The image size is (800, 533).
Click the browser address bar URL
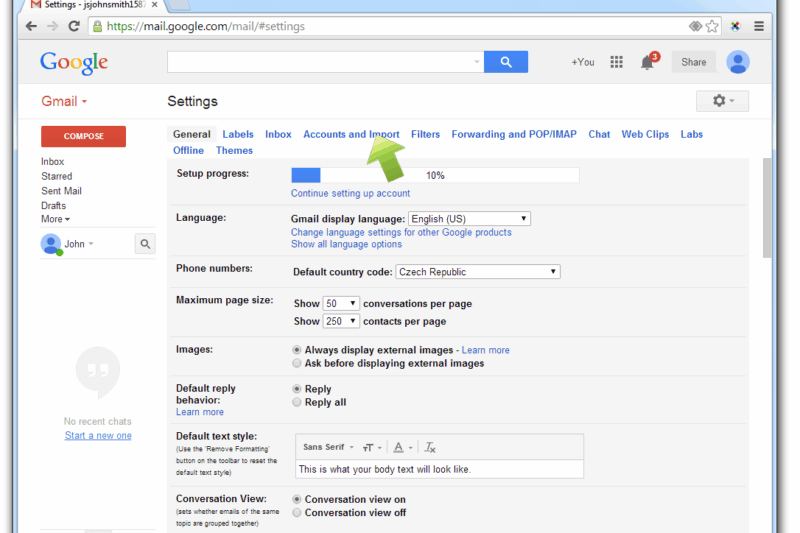tap(206, 27)
